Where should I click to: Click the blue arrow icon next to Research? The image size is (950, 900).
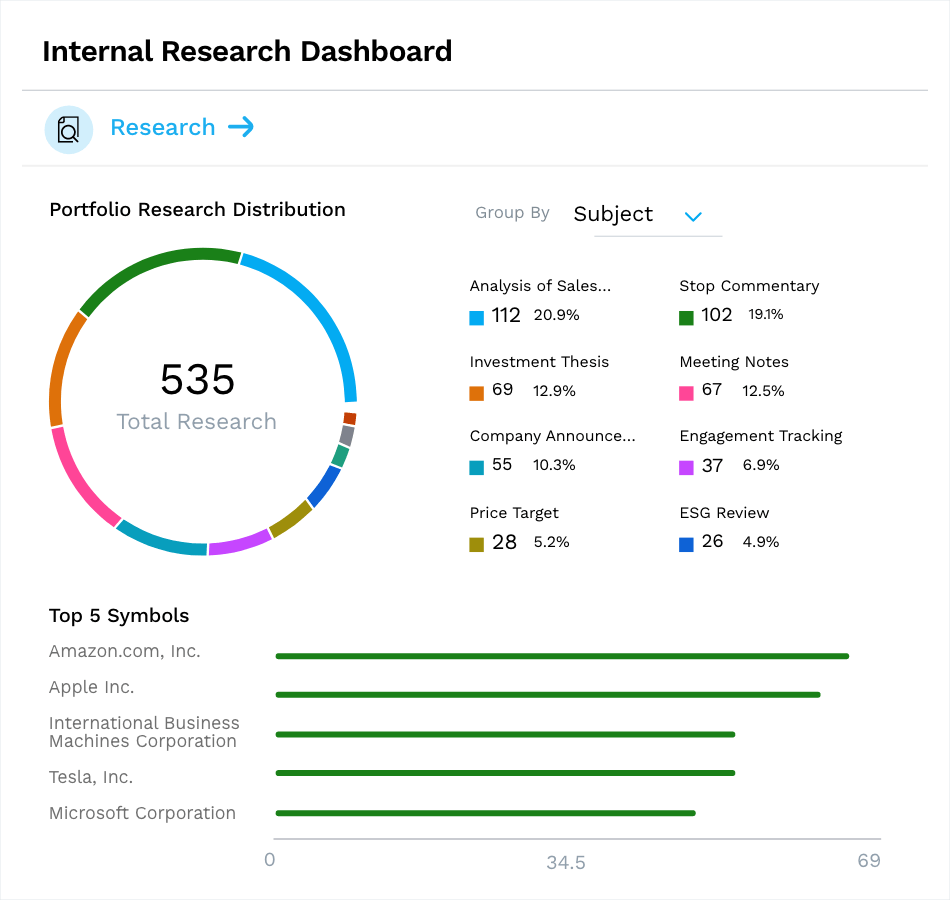(x=240, y=128)
